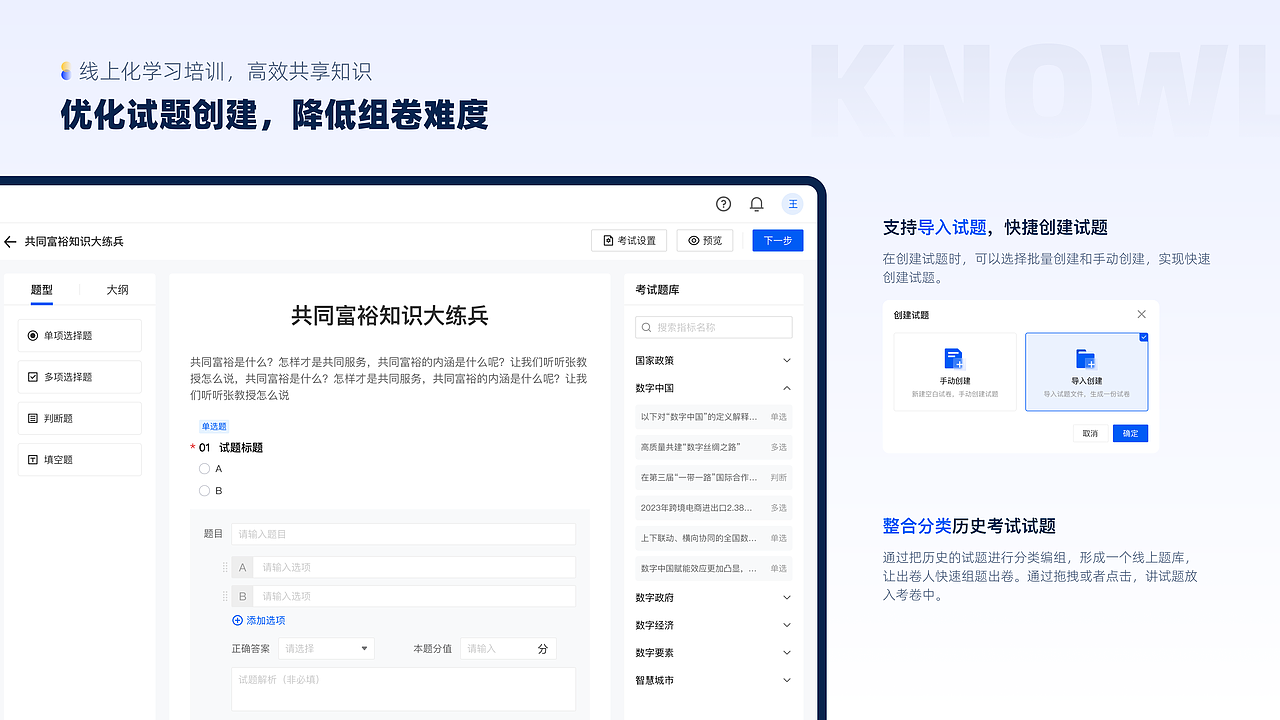
Task: Click the 试题解析 text area
Action: [403, 689]
